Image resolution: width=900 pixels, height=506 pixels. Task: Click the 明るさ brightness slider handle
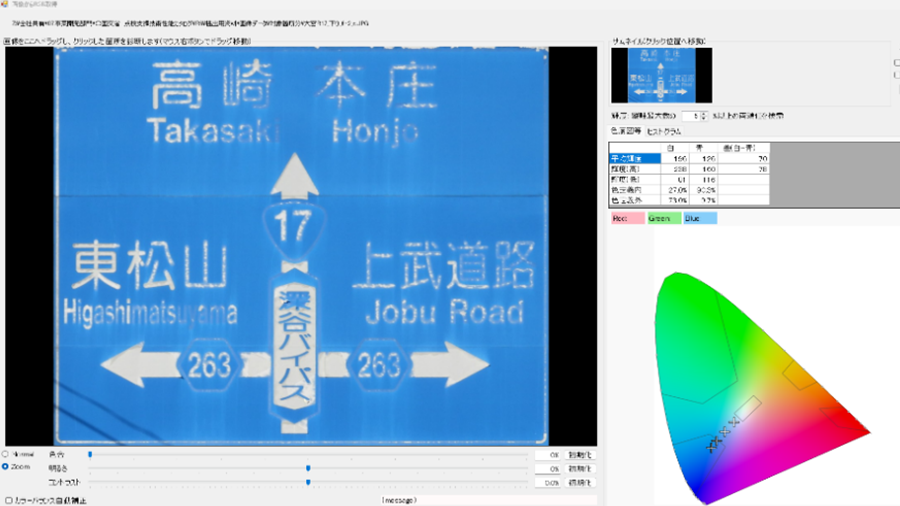308,467
